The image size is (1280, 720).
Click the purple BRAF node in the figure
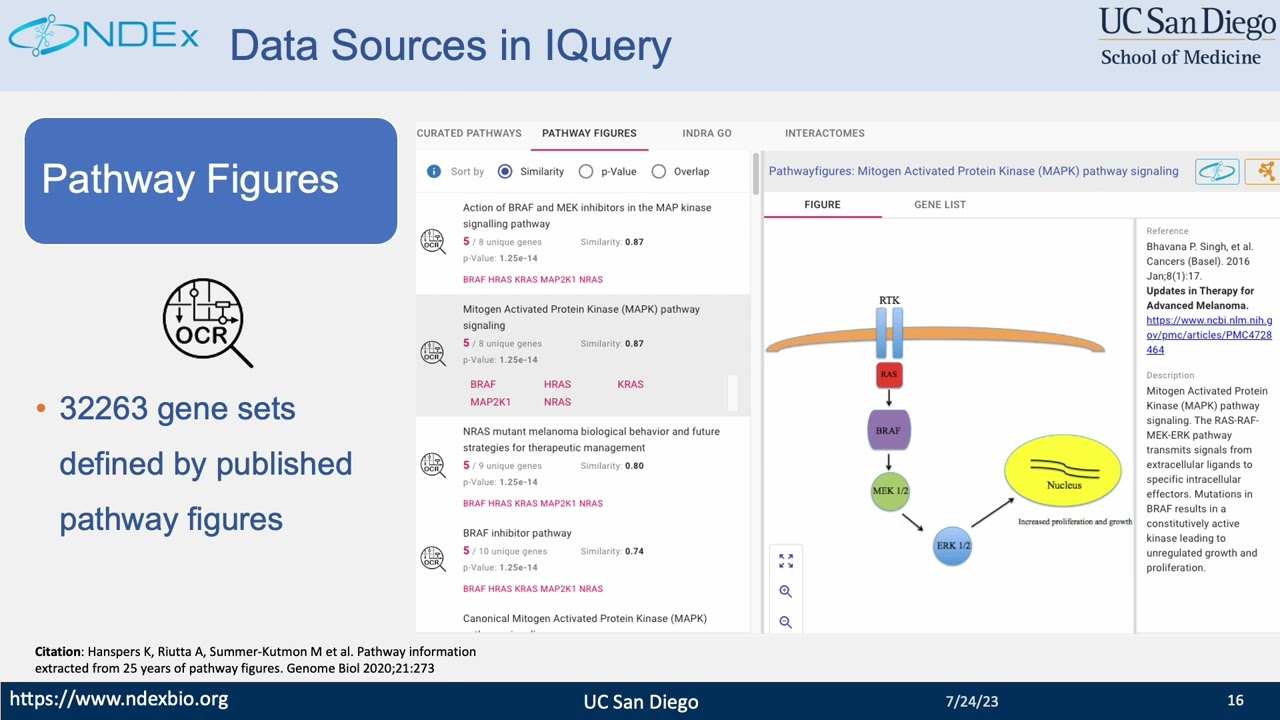888,430
